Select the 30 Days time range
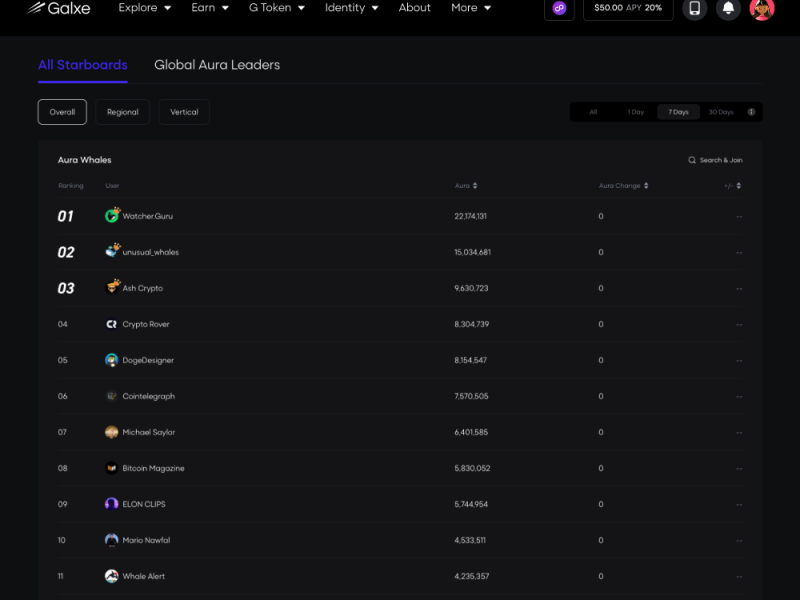 pyautogui.click(x=721, y=112)
